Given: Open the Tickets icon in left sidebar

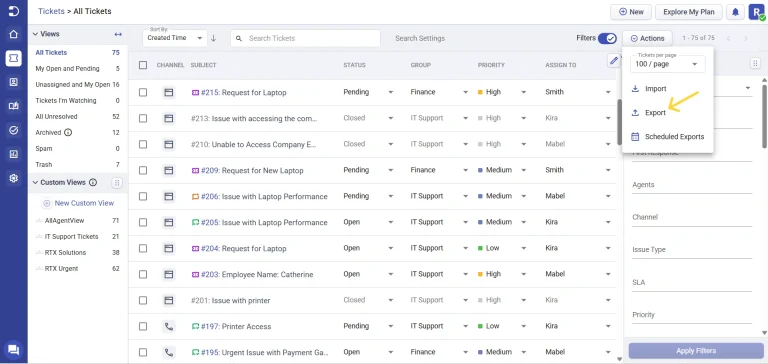Looking at the screenshot, I should [x=14, y=58].
